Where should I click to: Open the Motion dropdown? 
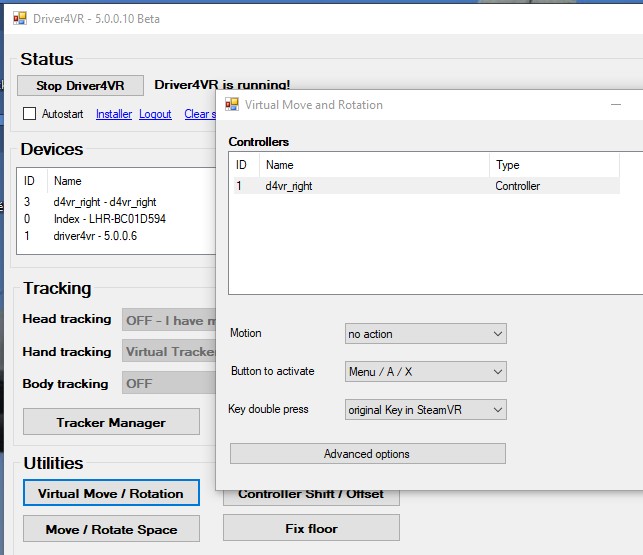point(426,333)
